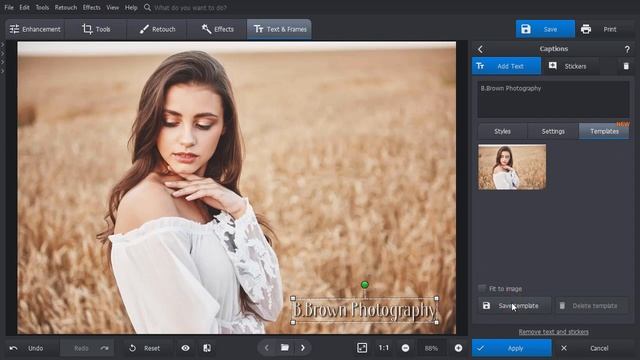Viewport: 640px width, 360px height.
Task: Click the Redo button
Action: 87,348
